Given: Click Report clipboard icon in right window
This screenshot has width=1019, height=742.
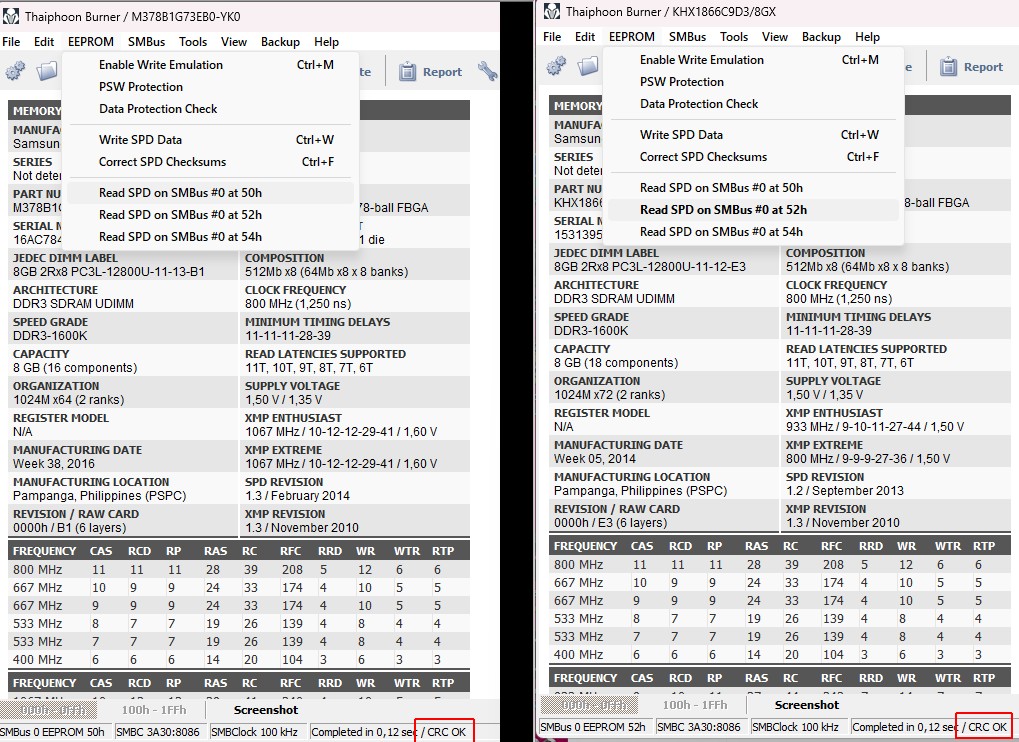Looking at the screenshot, I should pyautogui.click(x=948, y=66).
